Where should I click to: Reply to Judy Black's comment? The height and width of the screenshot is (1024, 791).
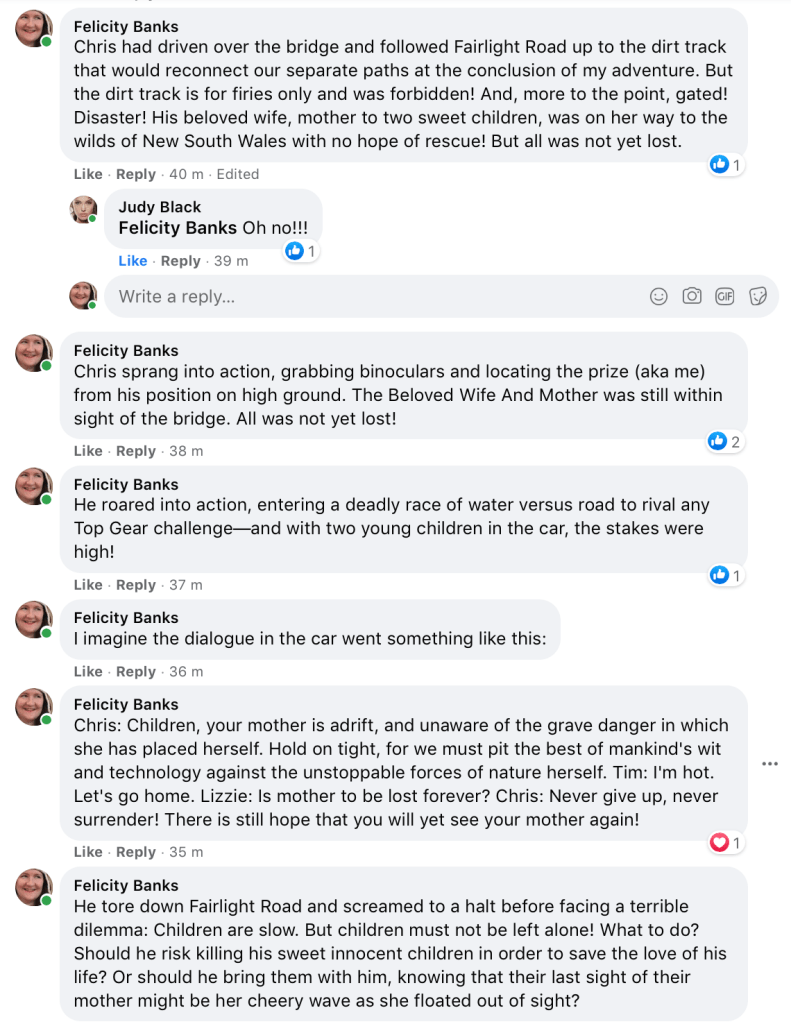click(x=181, y=261)
